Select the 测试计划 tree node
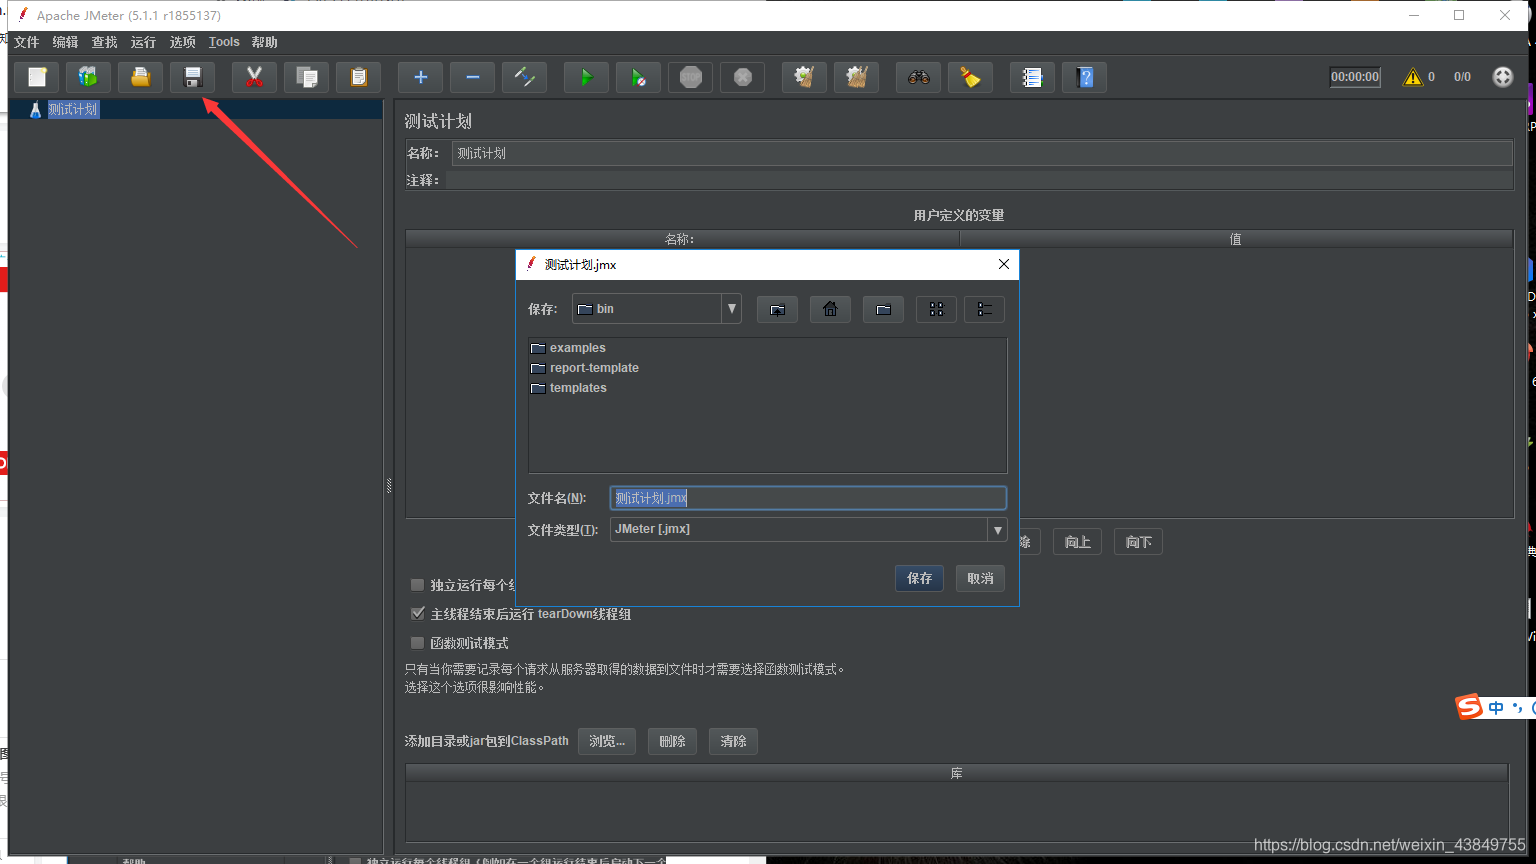This screenshot has width=1536, height=864. pos(73,109)
